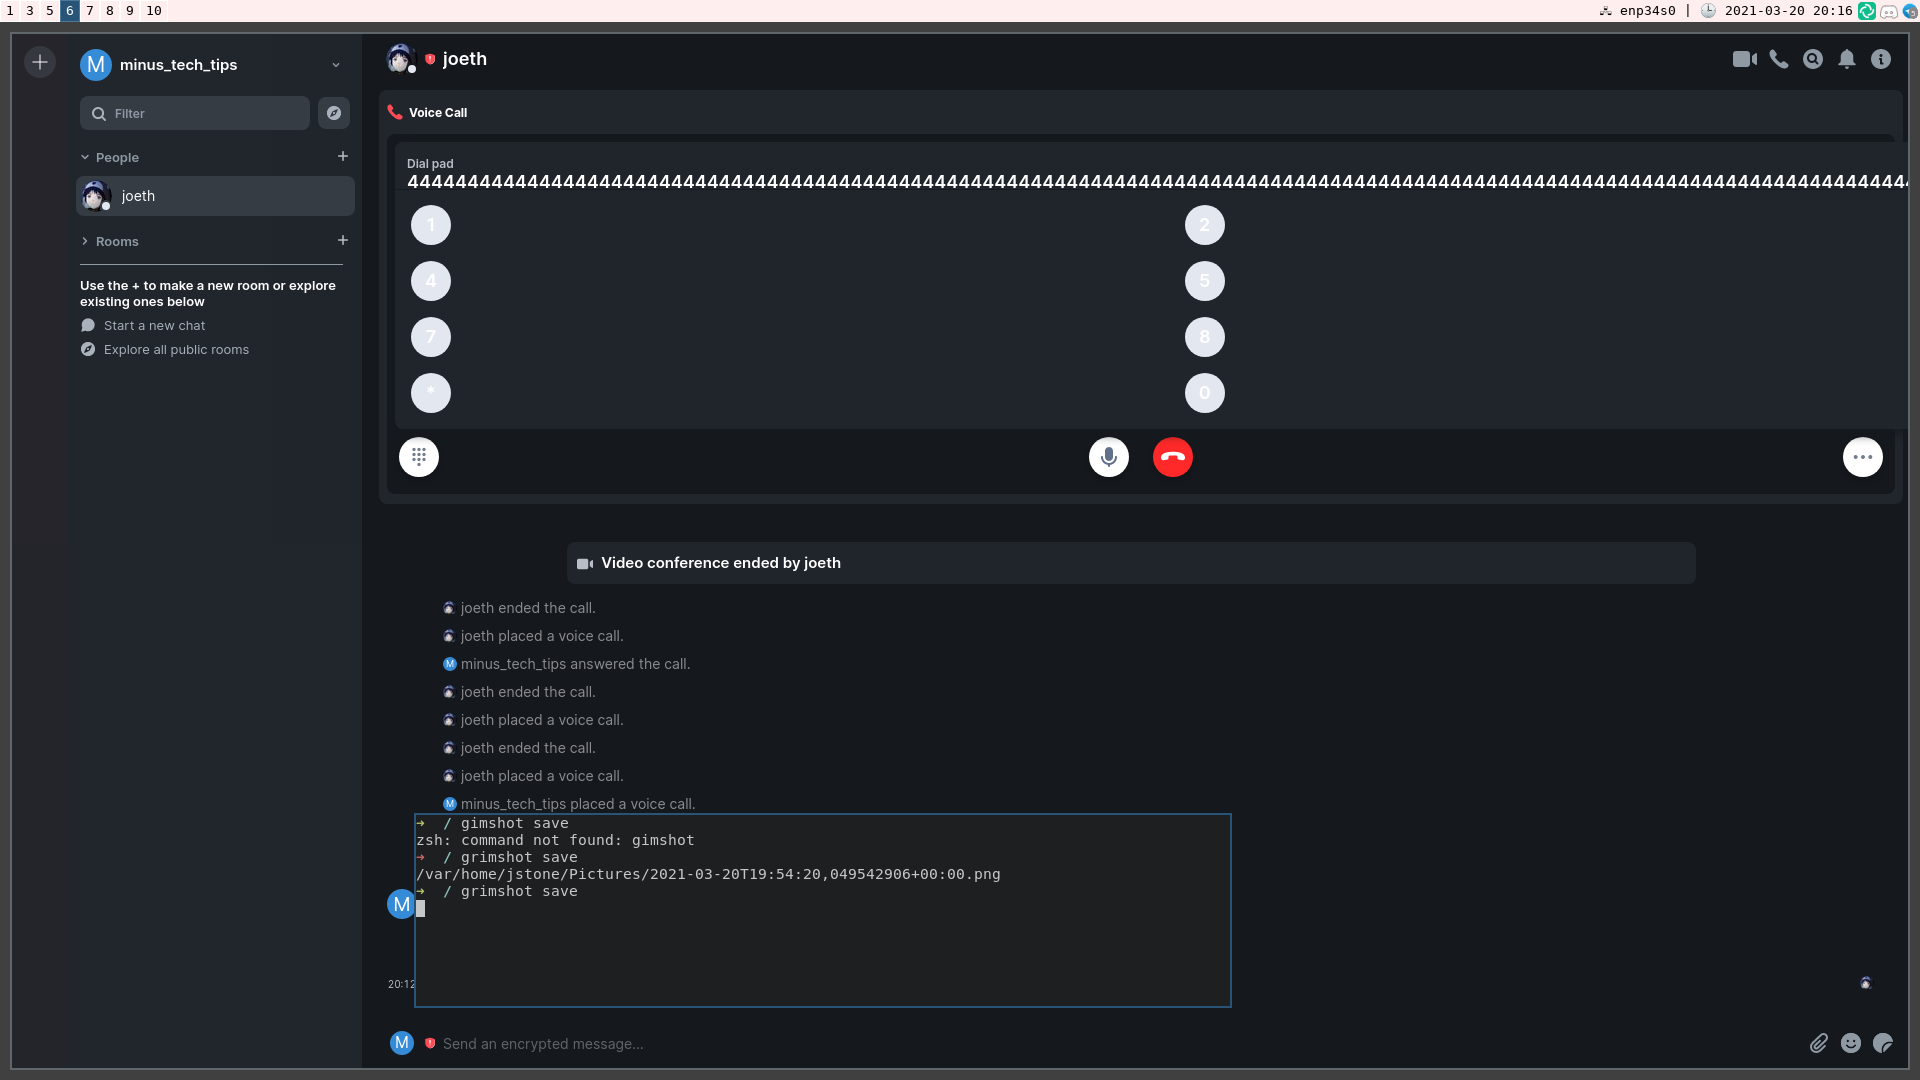Open the more call options button
This screenshot has height=1080, width=1920.
click(1862, 457)
